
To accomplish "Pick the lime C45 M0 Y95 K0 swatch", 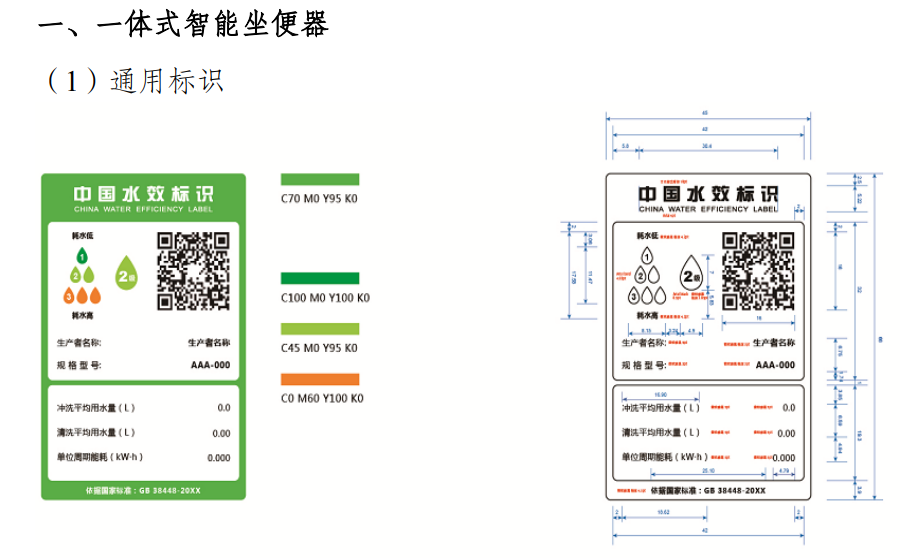I will pos(320,329).
